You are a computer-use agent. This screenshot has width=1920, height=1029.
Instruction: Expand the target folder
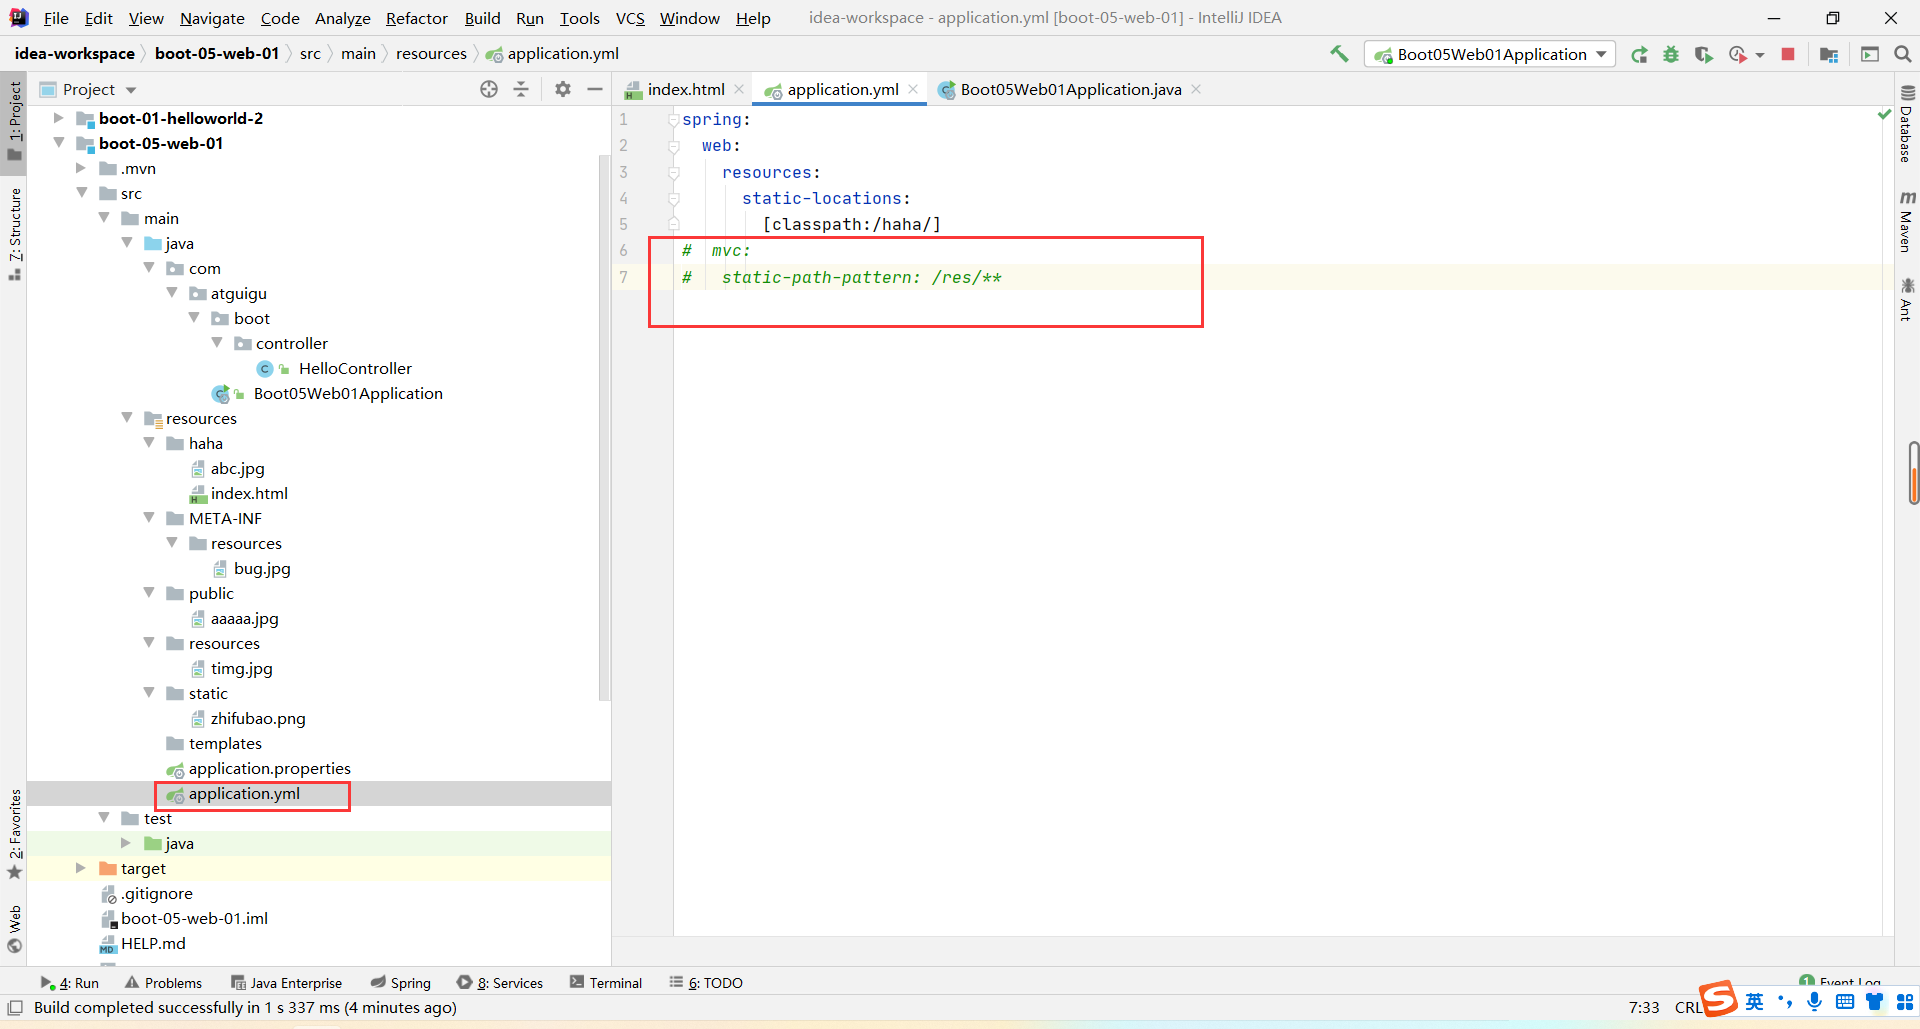(81, 868)
